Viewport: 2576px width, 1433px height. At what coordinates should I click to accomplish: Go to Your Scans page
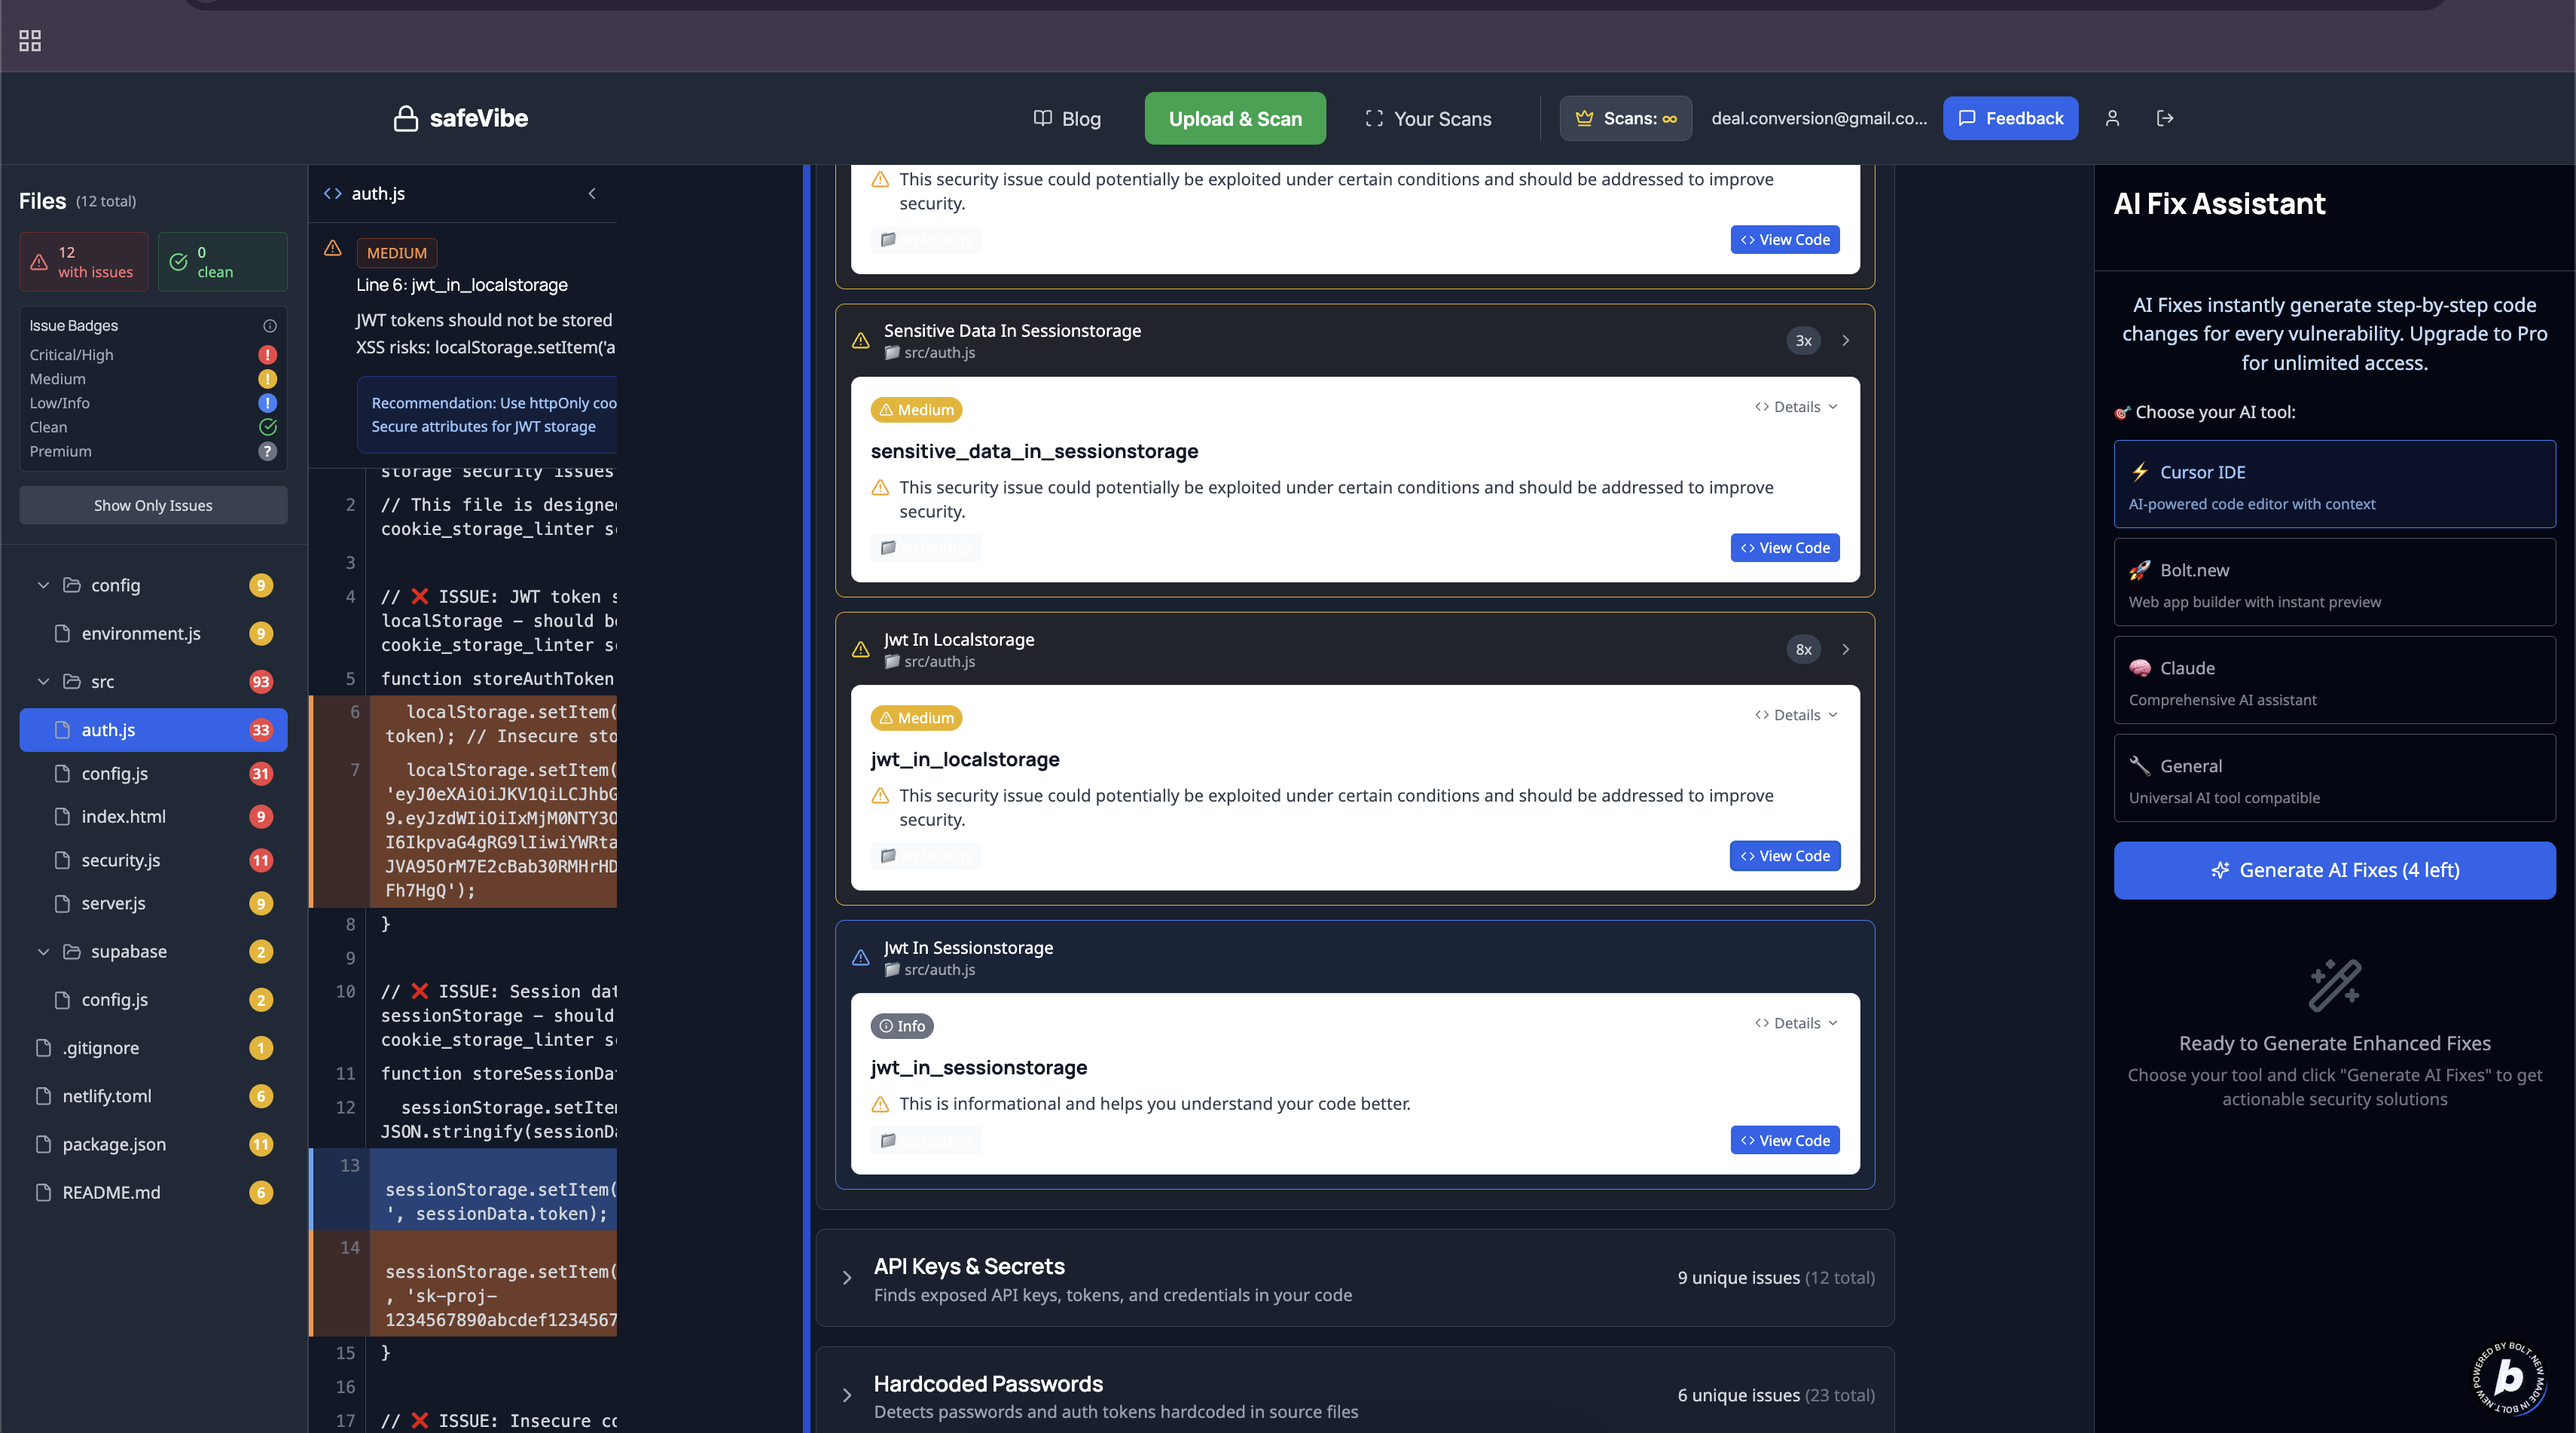click(1428, 118)
